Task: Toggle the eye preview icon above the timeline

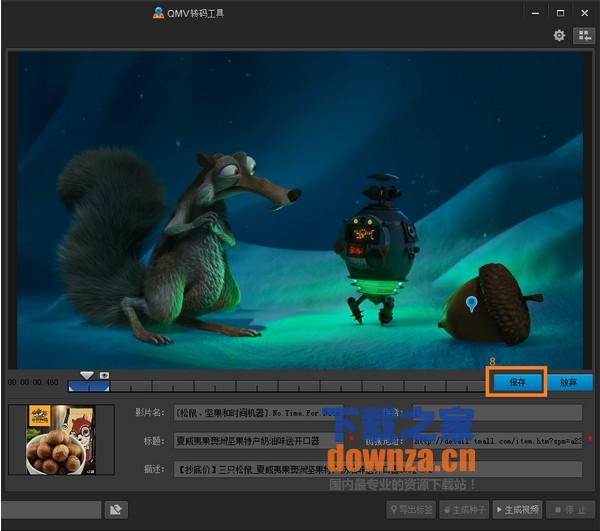Action: point(104,375)
